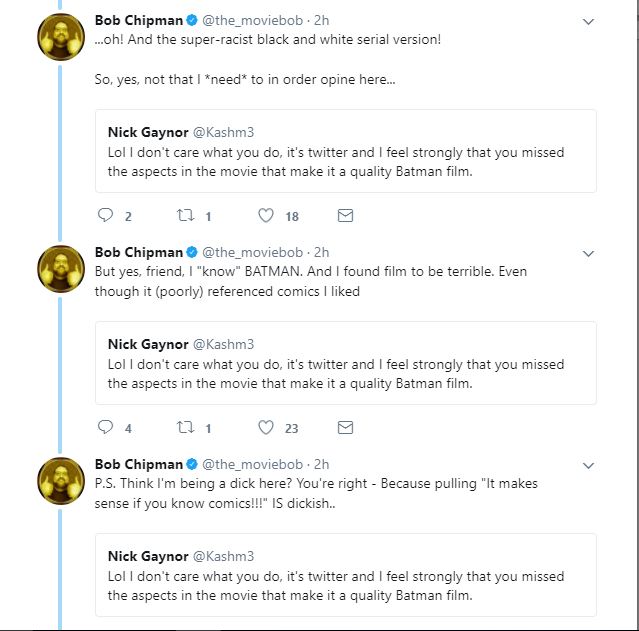Visit the @the_moviebob handle on second tweet
639x631 pixels.
(x=253, y=252)
